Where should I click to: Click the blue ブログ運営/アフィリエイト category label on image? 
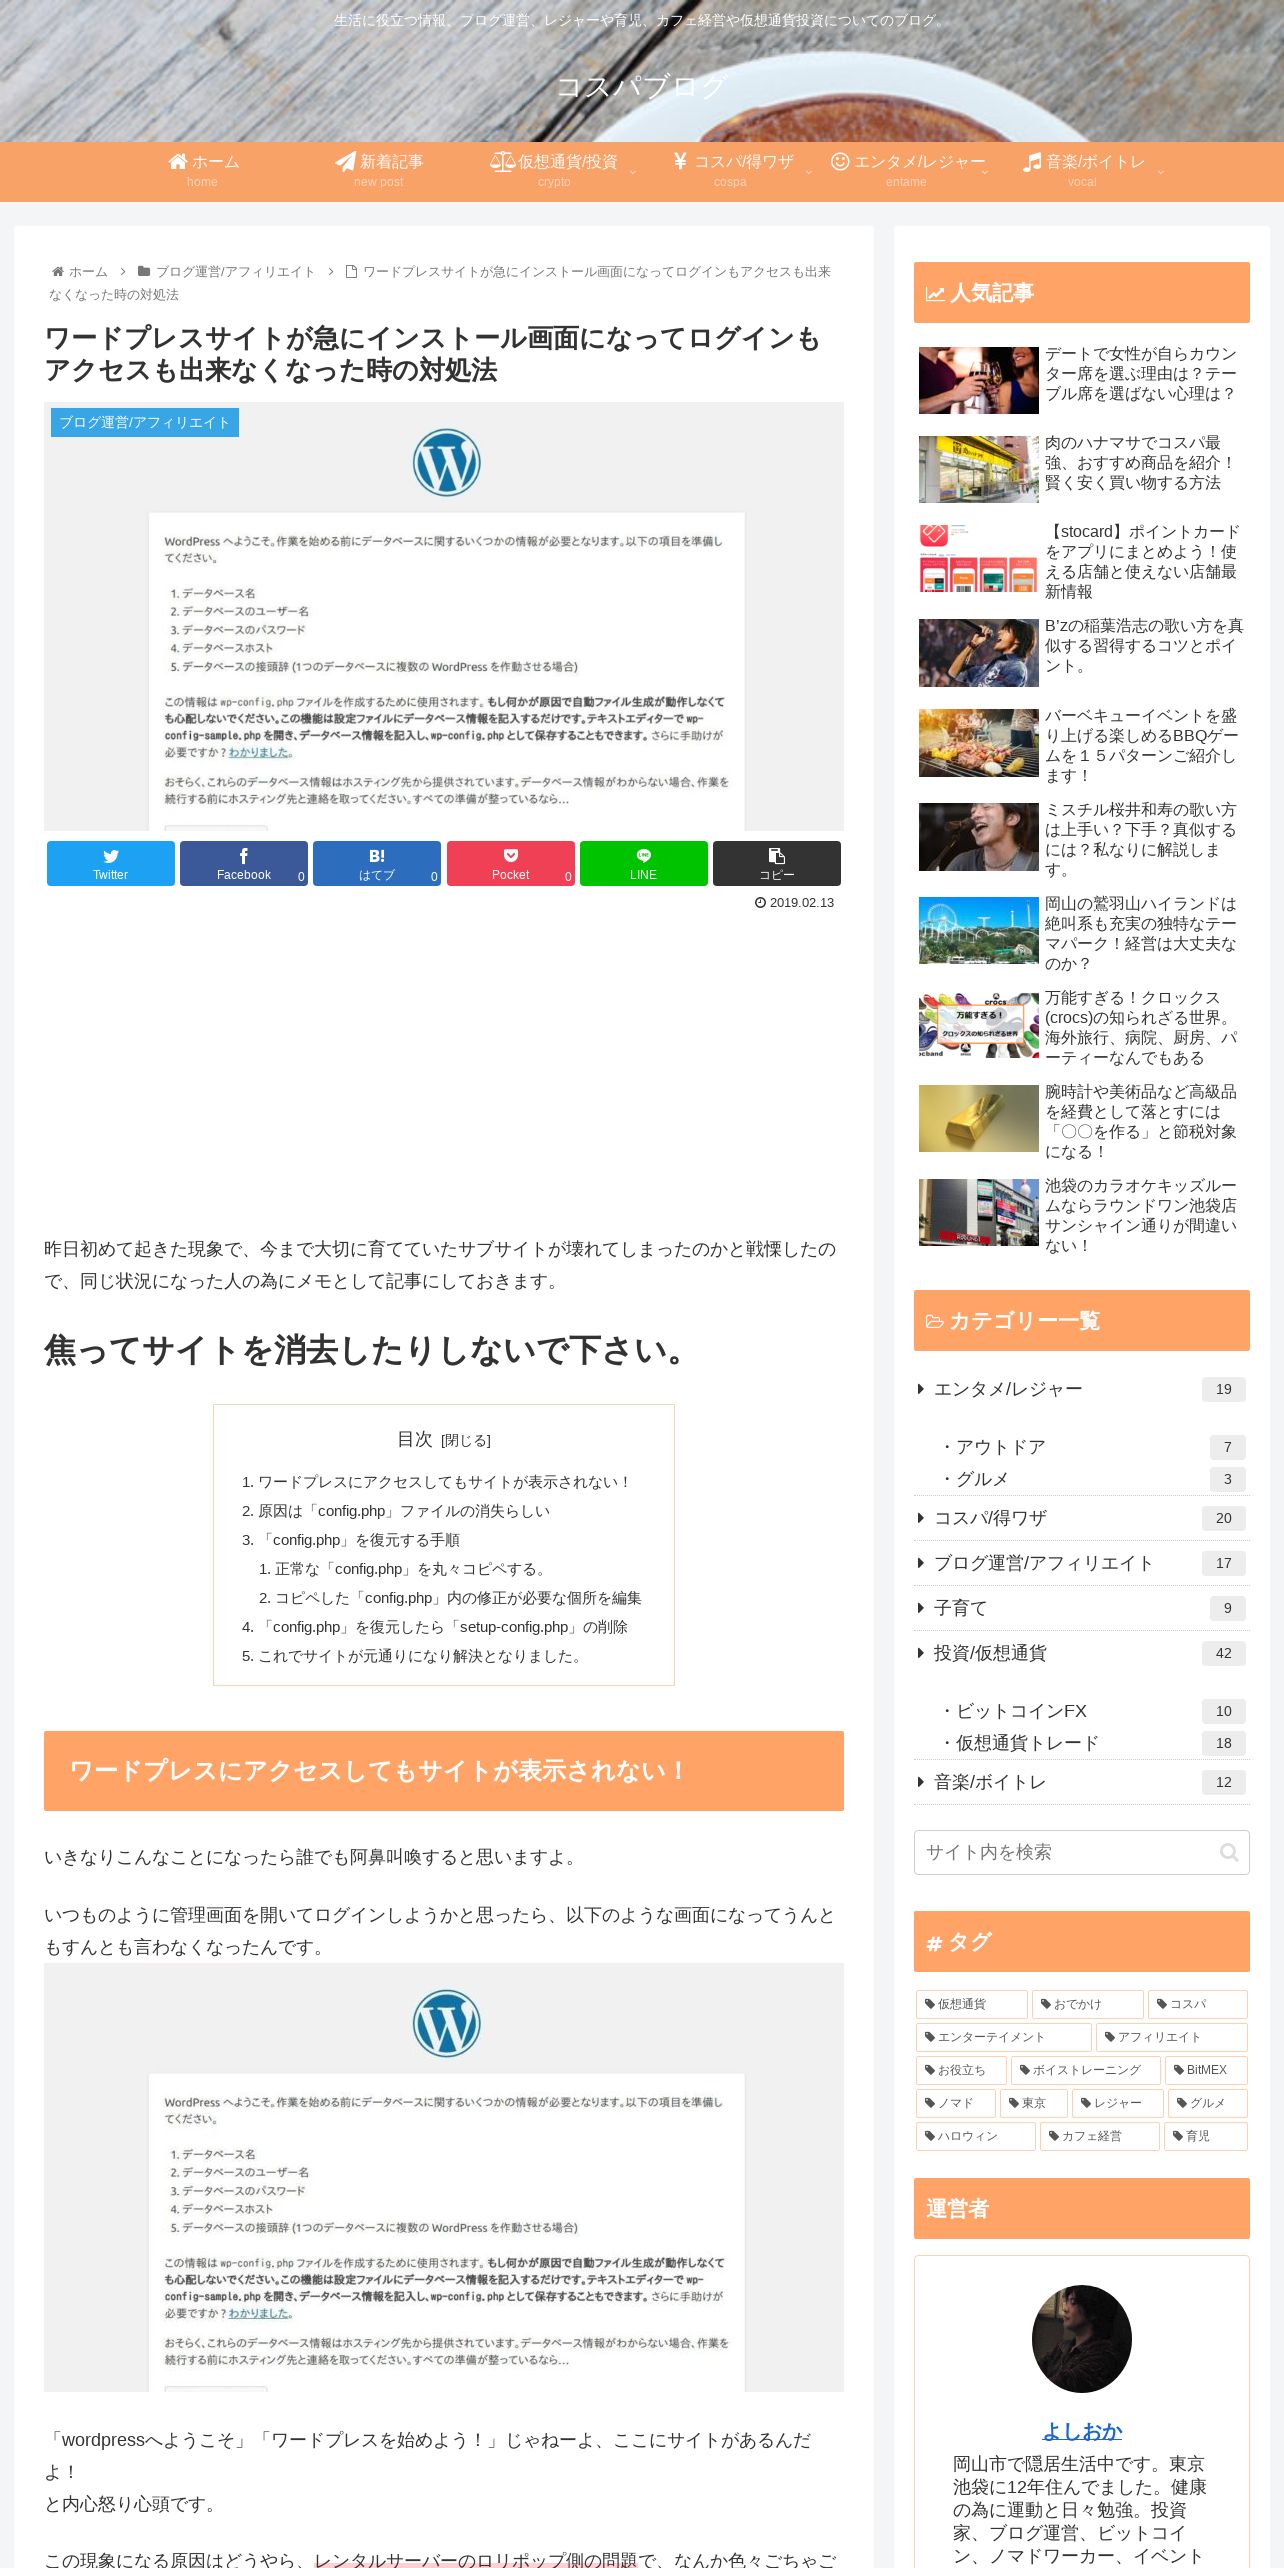[145, 422]
